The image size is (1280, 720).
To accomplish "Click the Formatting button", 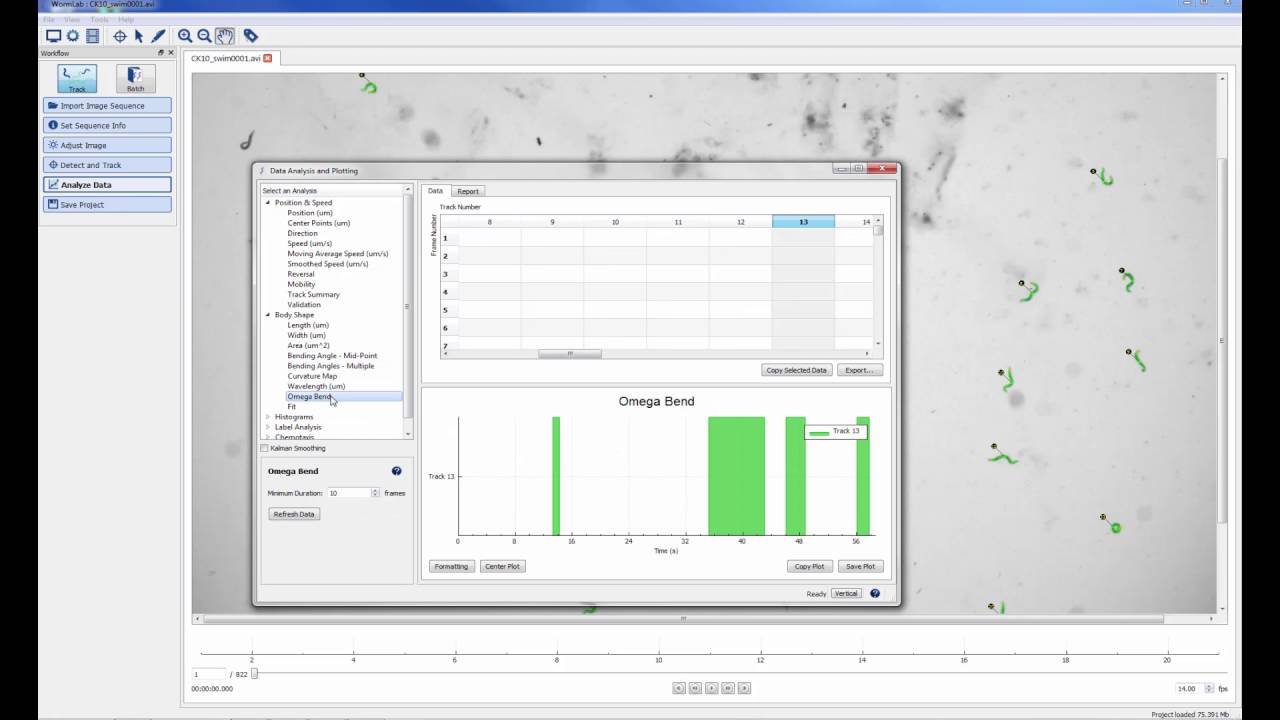I will [451, 566].
